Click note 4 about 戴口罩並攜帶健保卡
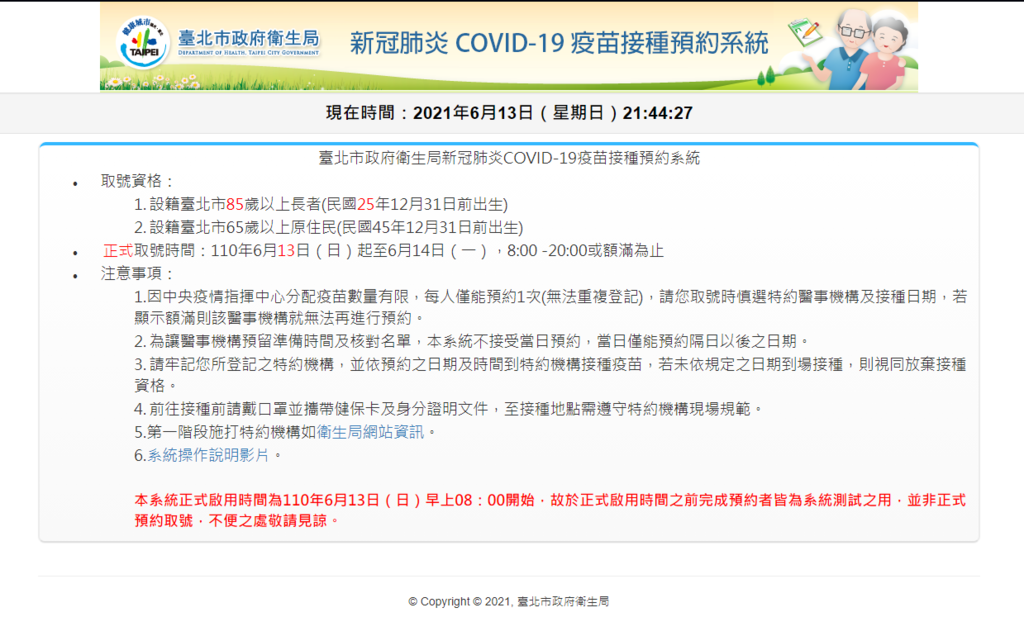Screen dimensions: 1024x636 coord(449,409)
